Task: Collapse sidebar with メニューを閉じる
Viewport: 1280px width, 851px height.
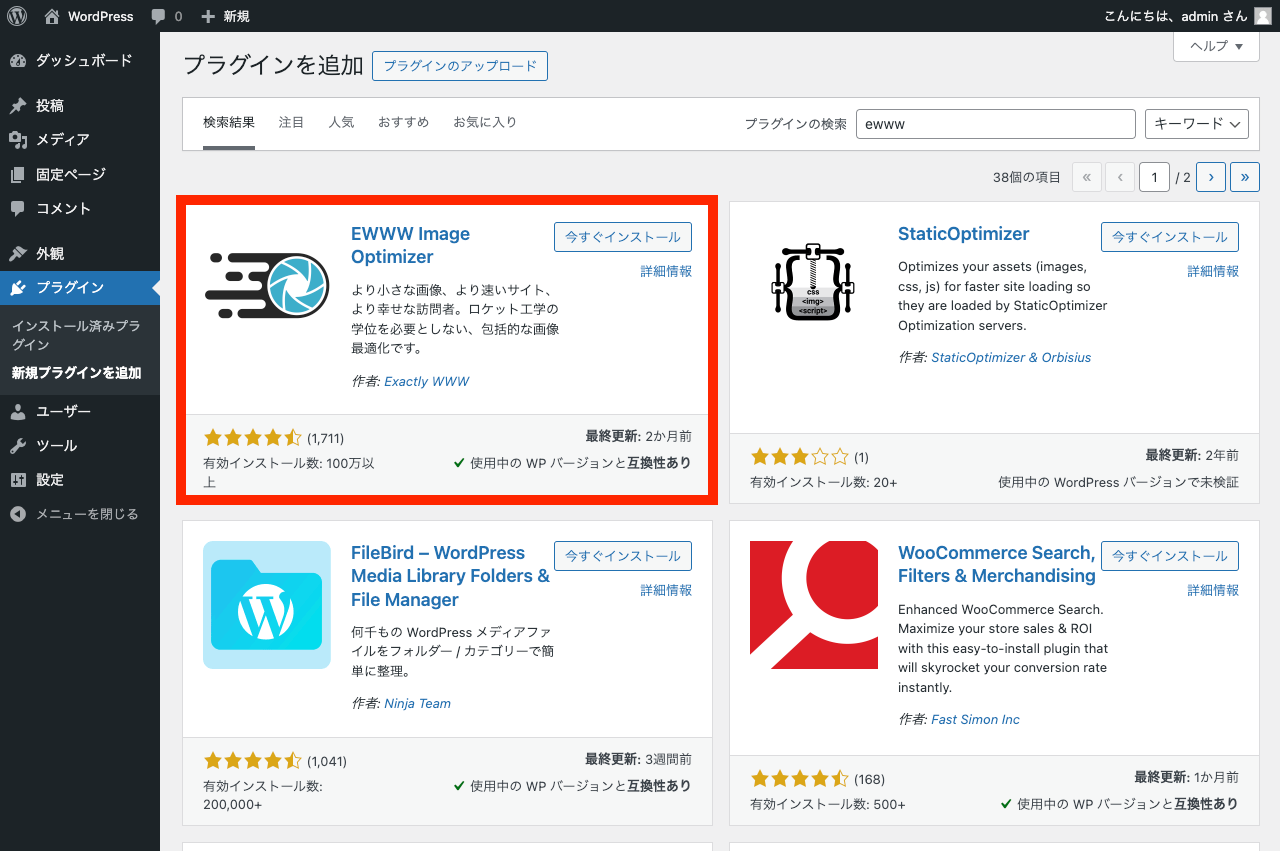Action: [x=80, y=514]
